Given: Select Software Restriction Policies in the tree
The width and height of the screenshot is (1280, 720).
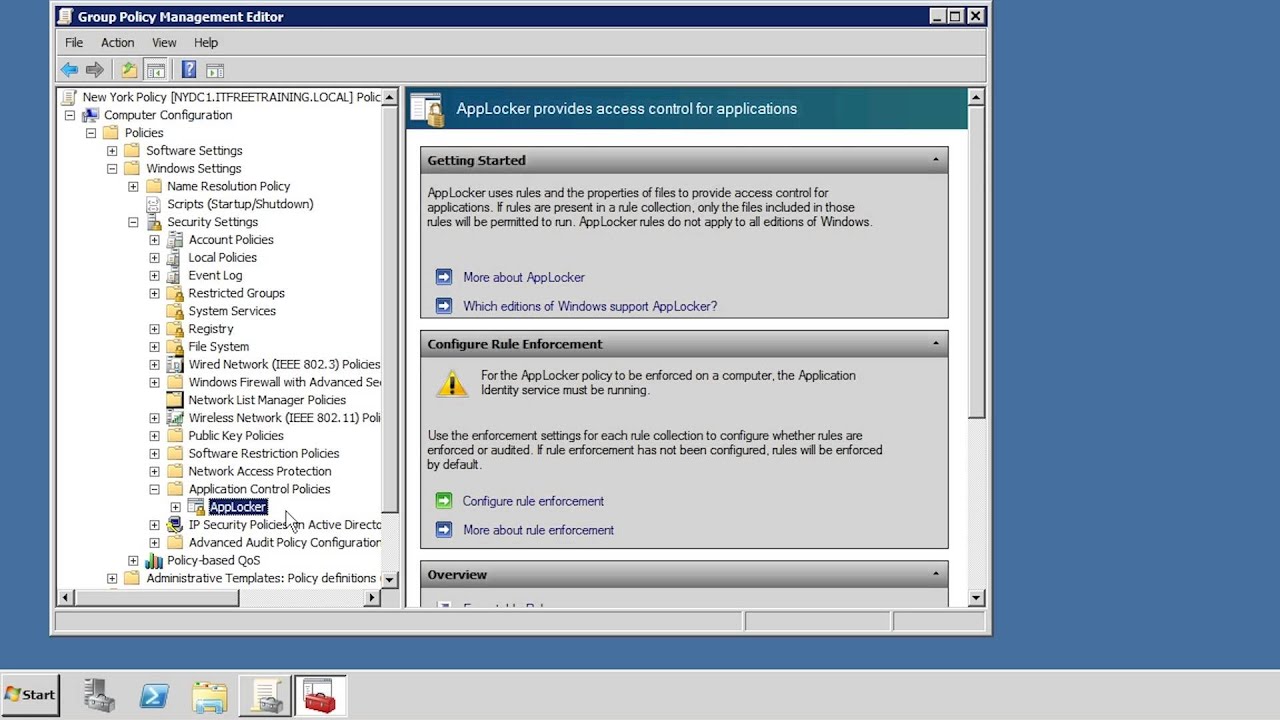Looking at the screenshot, I should (264, 454).
